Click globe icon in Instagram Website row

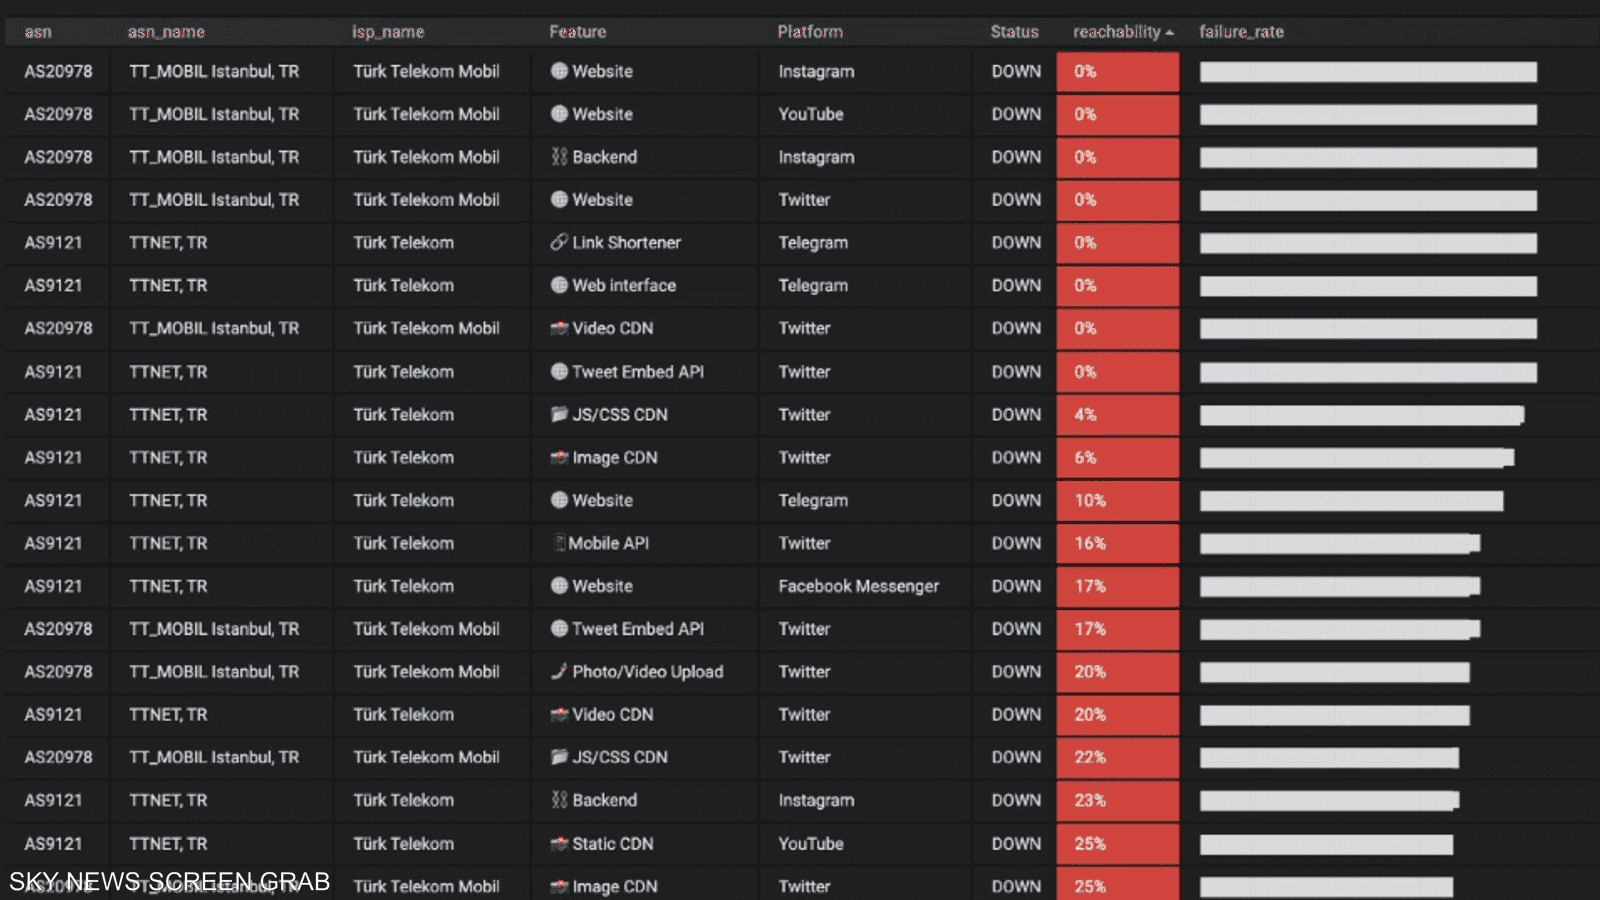tap(559, 71)
